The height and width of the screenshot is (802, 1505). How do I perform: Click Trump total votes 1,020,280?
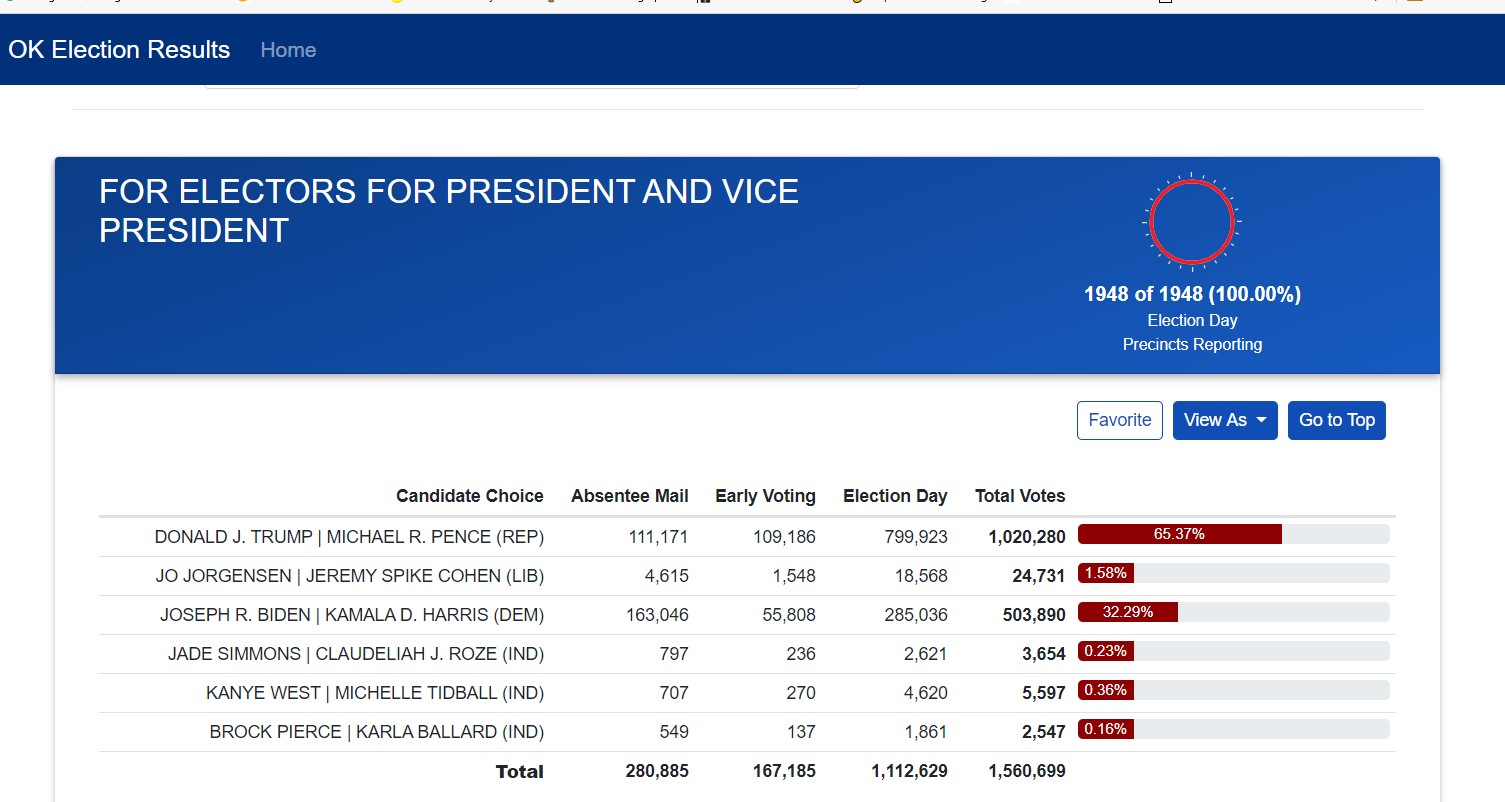click(1027, 537)
